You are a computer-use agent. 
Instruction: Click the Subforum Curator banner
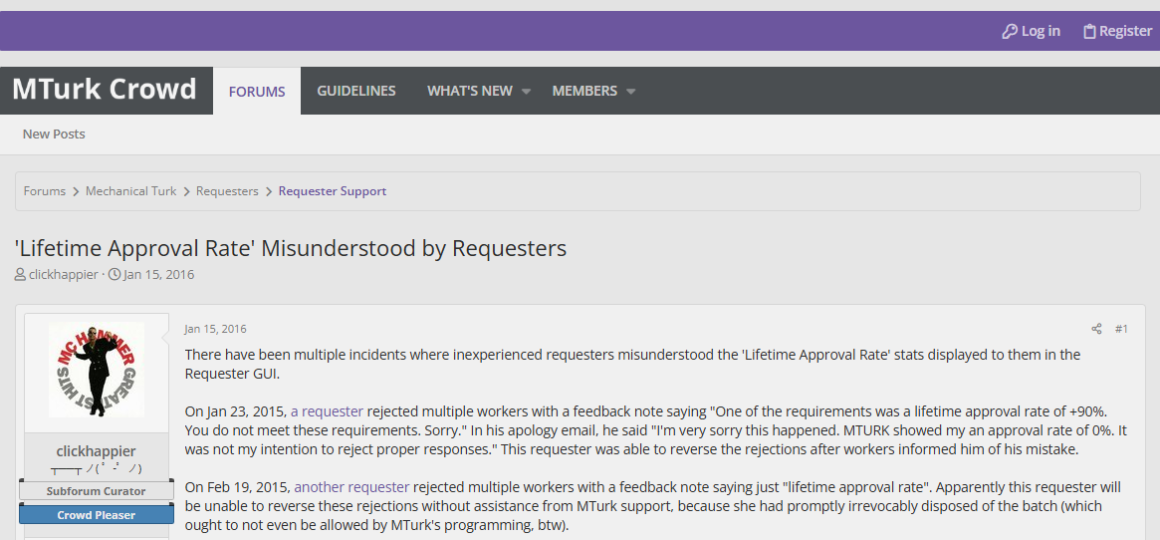tap(96, 491)
